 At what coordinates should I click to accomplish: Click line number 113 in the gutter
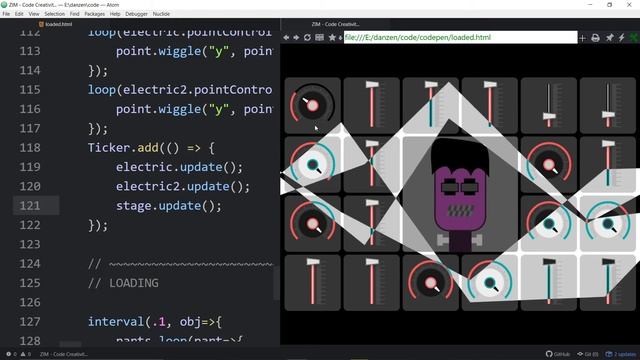pos(30,51)
